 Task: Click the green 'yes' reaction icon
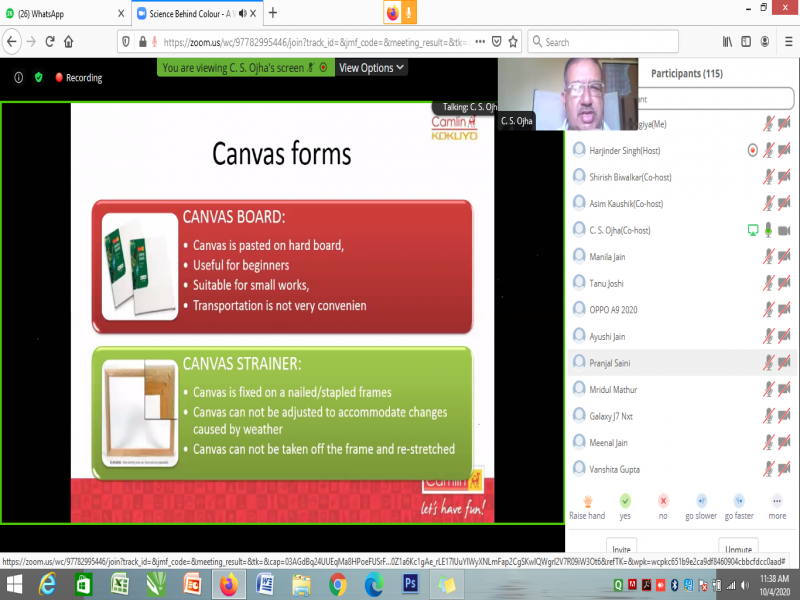coord(625,500)
